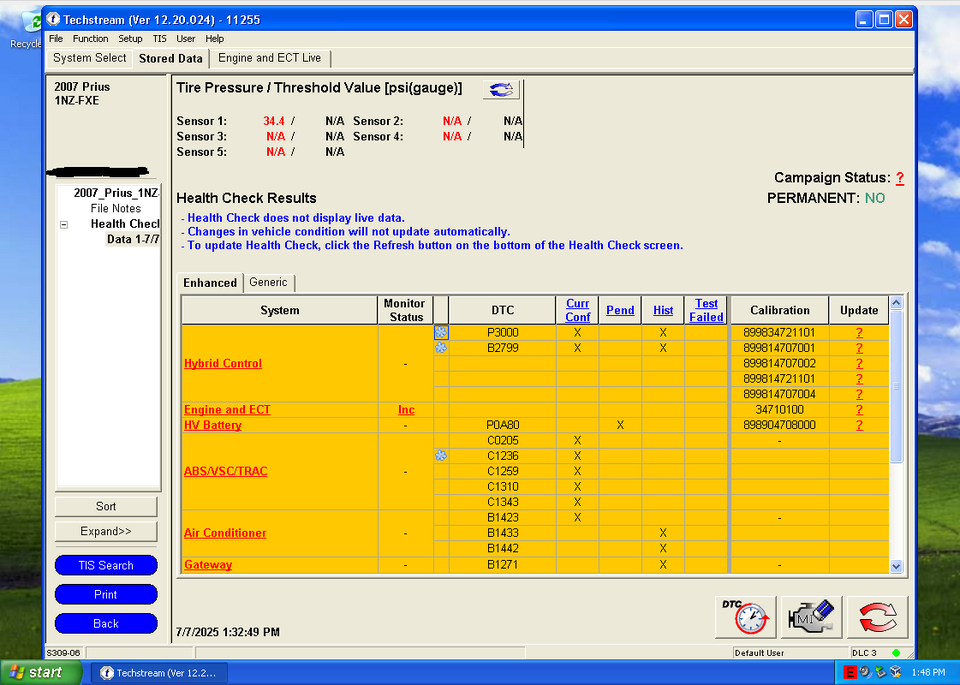
Task: Click the Print button
Action: coord(106,594)
